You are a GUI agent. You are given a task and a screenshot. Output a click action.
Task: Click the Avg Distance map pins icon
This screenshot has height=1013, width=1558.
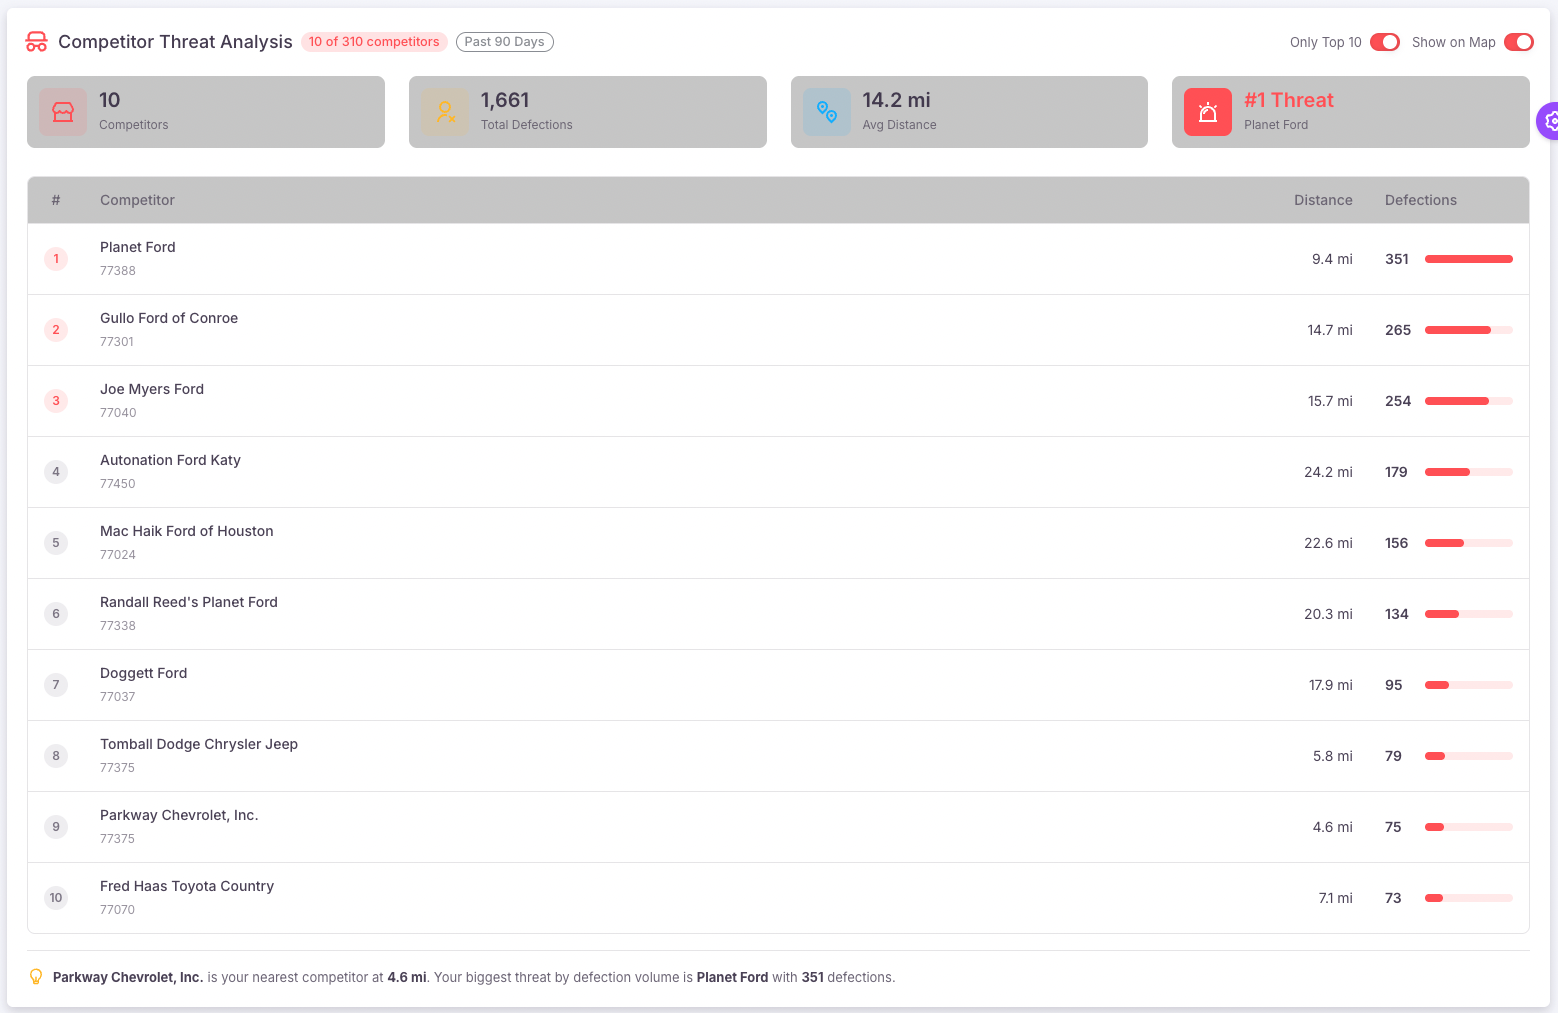tap(826, 111)
